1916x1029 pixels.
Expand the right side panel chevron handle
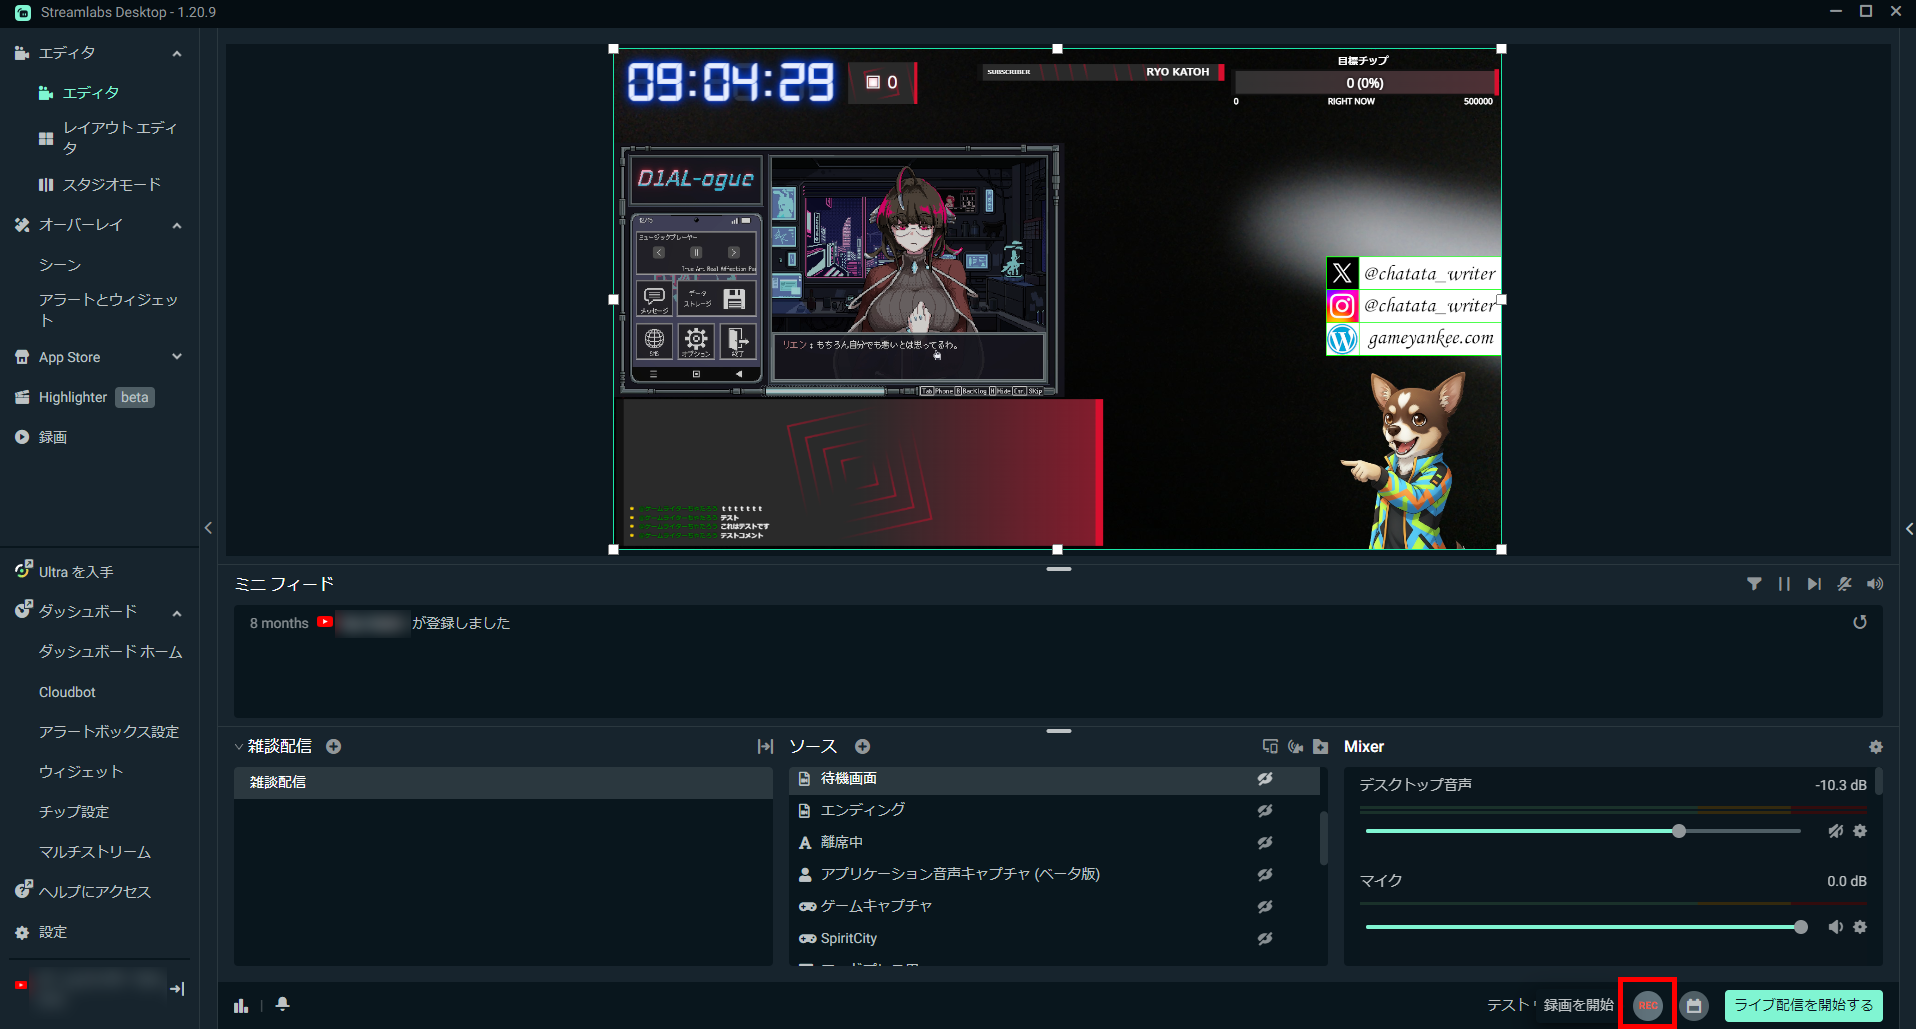click(1909, 529)
